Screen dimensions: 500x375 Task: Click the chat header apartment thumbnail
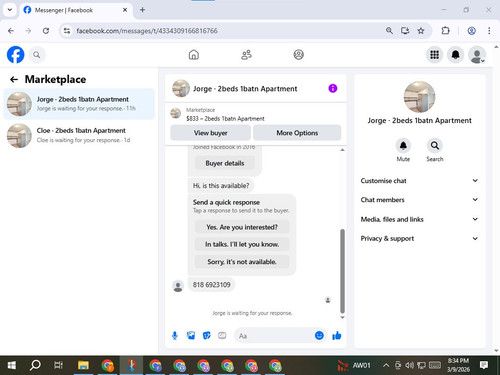pyautogui.click(x=181, y=88)
